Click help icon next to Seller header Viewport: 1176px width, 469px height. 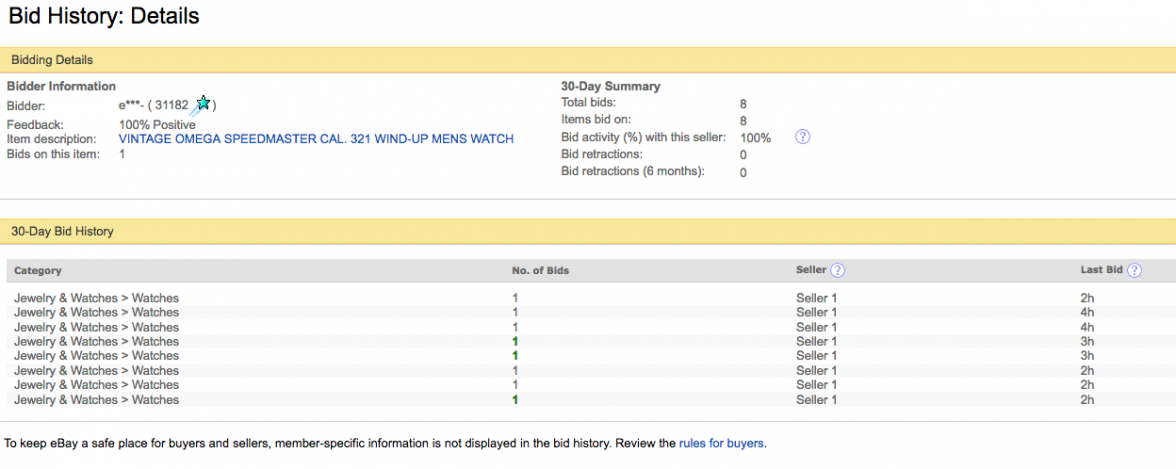[838, 270]
